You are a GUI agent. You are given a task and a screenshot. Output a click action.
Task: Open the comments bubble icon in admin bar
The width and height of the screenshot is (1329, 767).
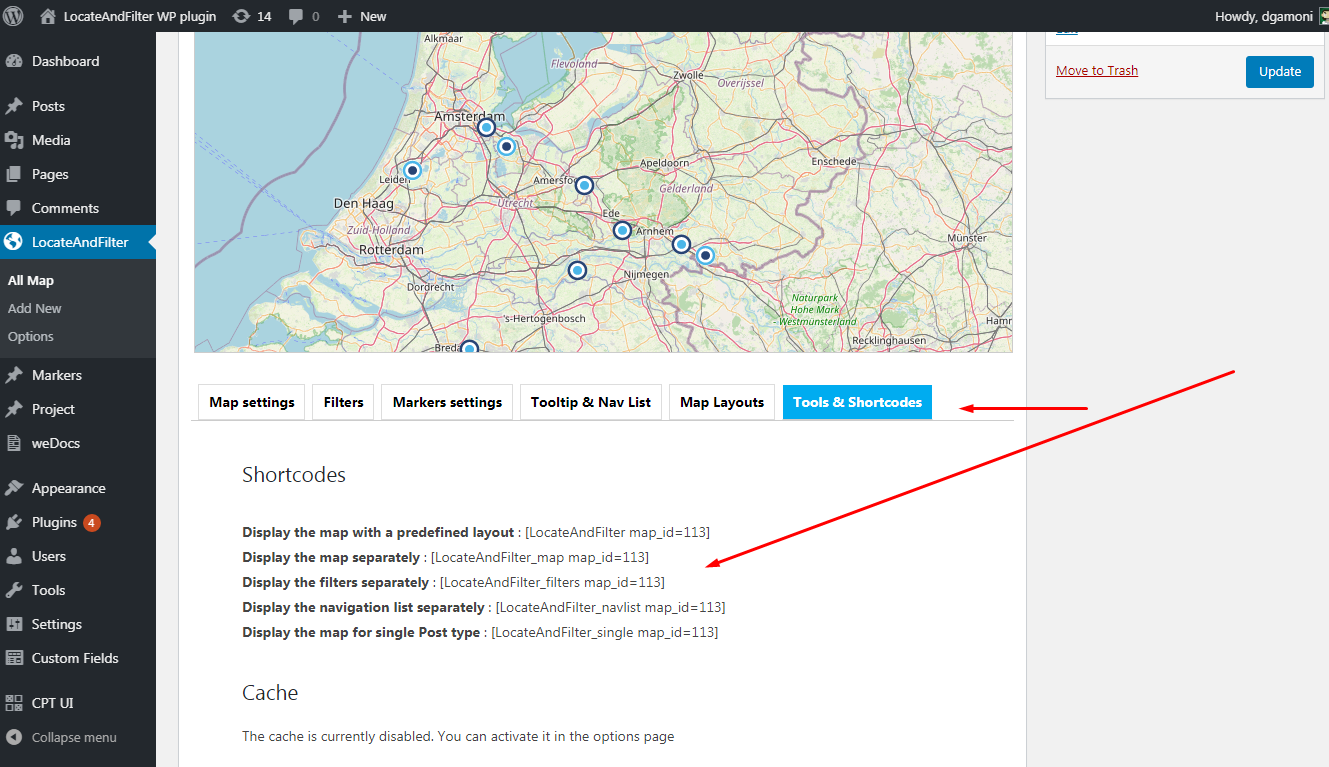point(297,16)
